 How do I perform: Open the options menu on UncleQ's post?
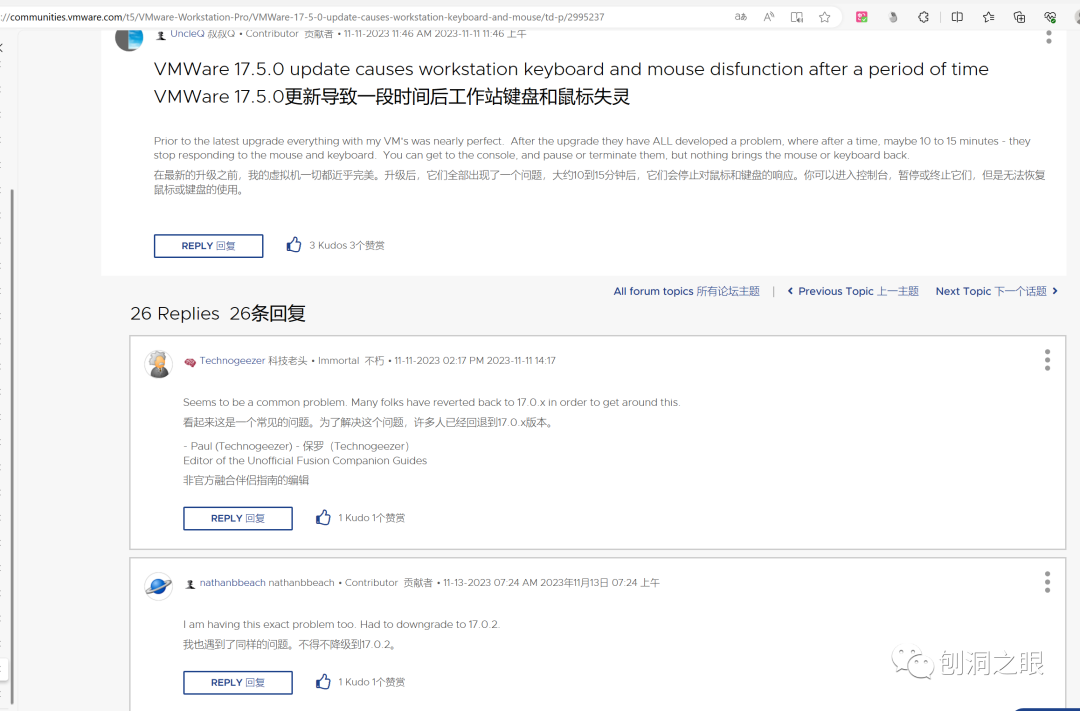1048,36
